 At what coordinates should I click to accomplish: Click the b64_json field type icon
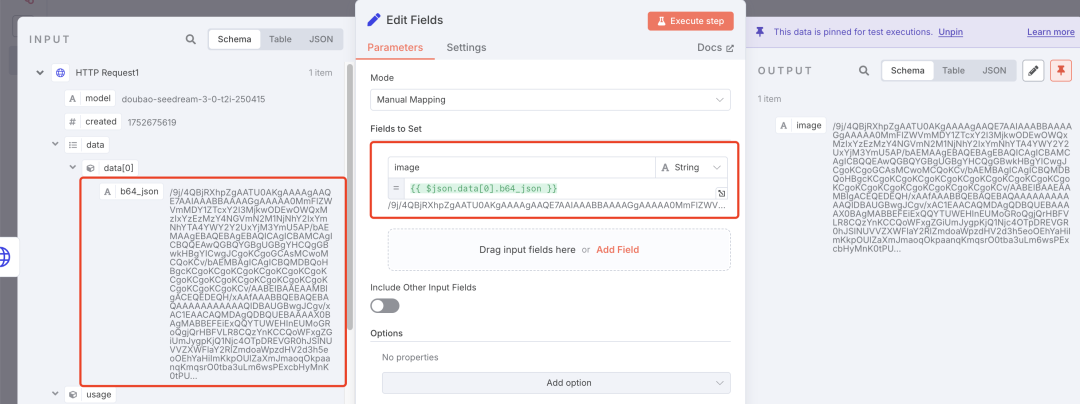tap(106, 191)
